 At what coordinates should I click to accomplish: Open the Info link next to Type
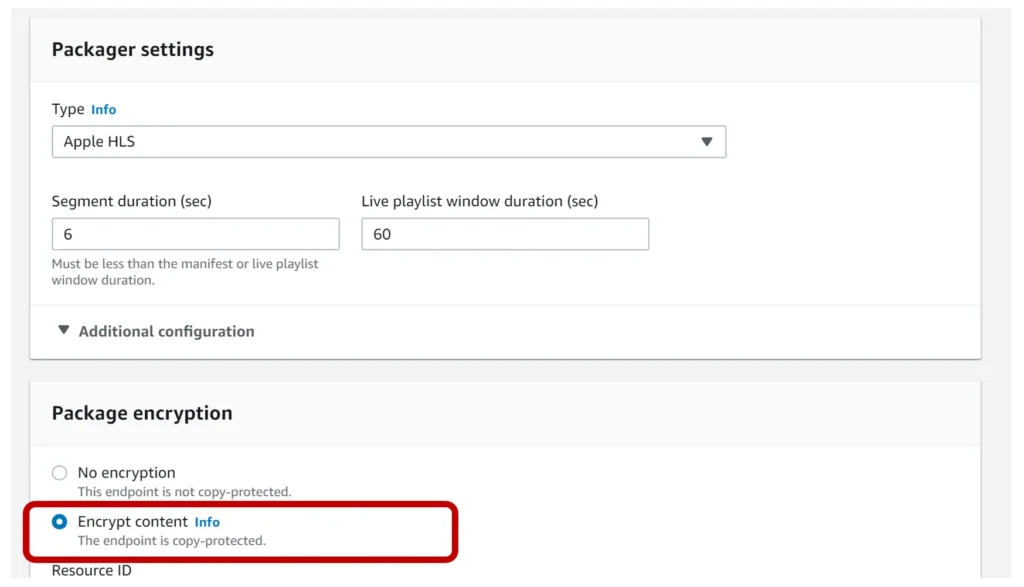point(103,110)
